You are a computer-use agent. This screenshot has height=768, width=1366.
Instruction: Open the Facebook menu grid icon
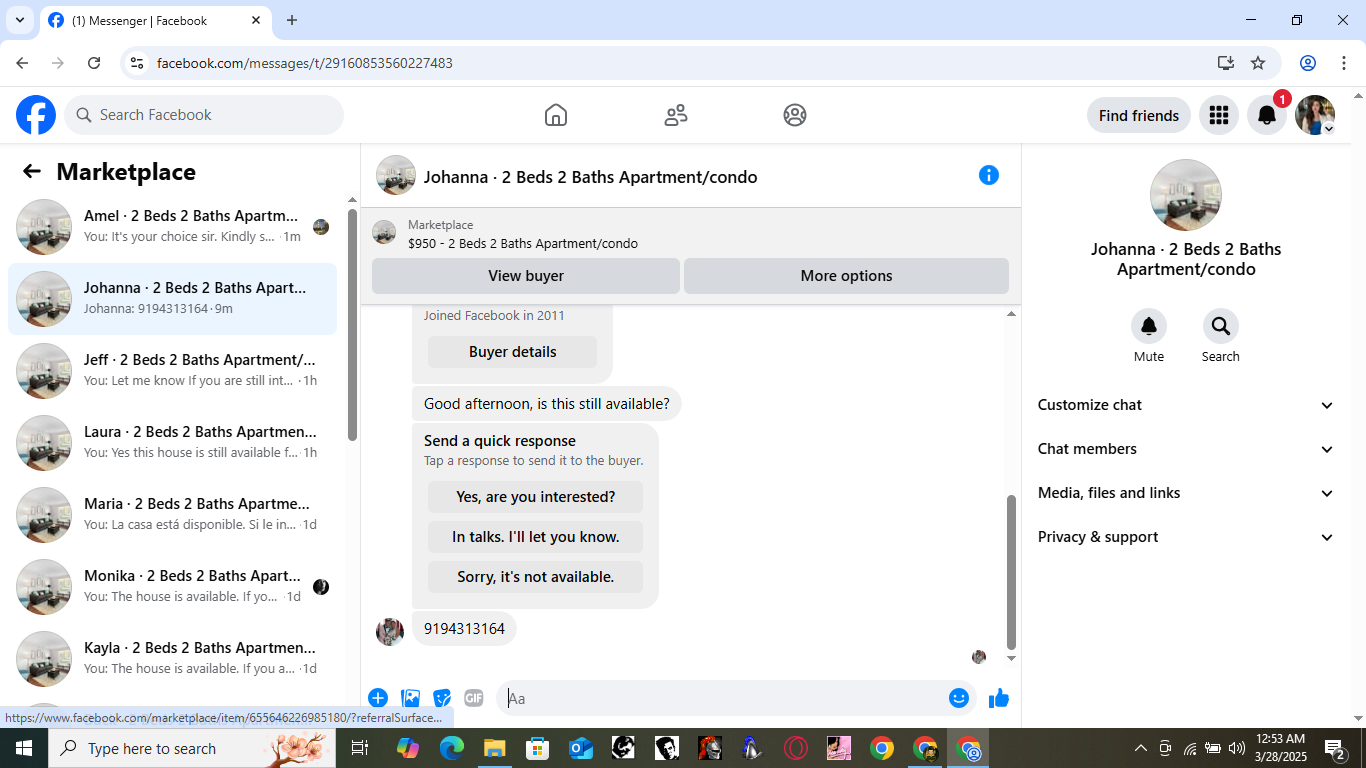coord(1218,115)
